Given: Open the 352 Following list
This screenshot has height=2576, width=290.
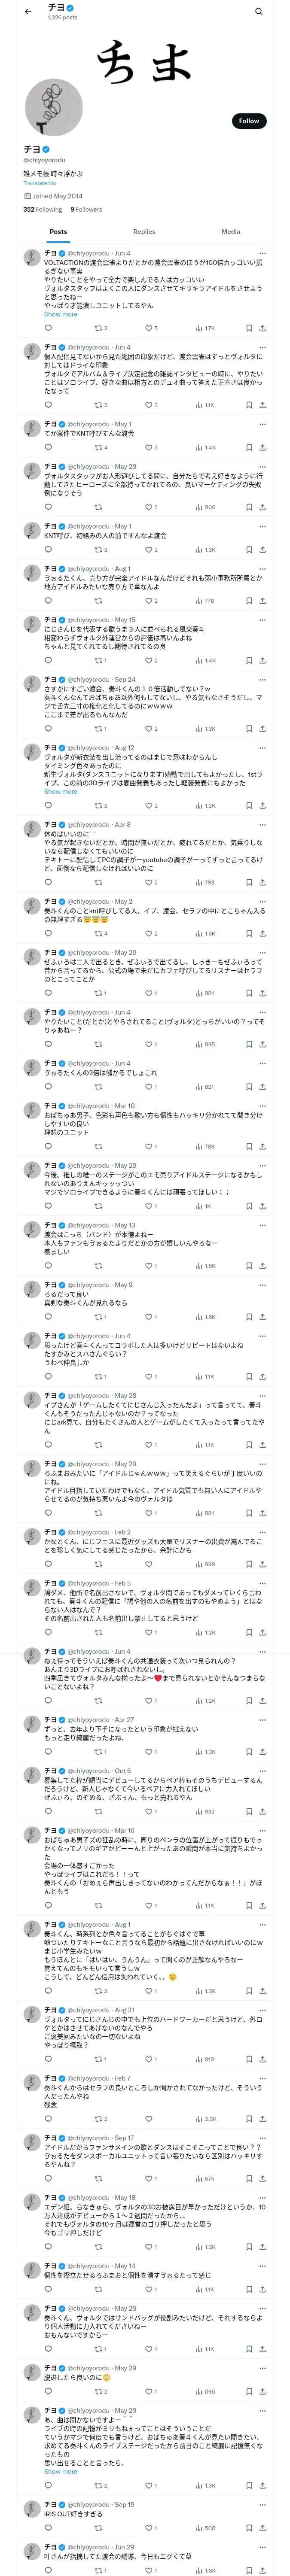Looking at the screenshot, I should pos(42,210).
